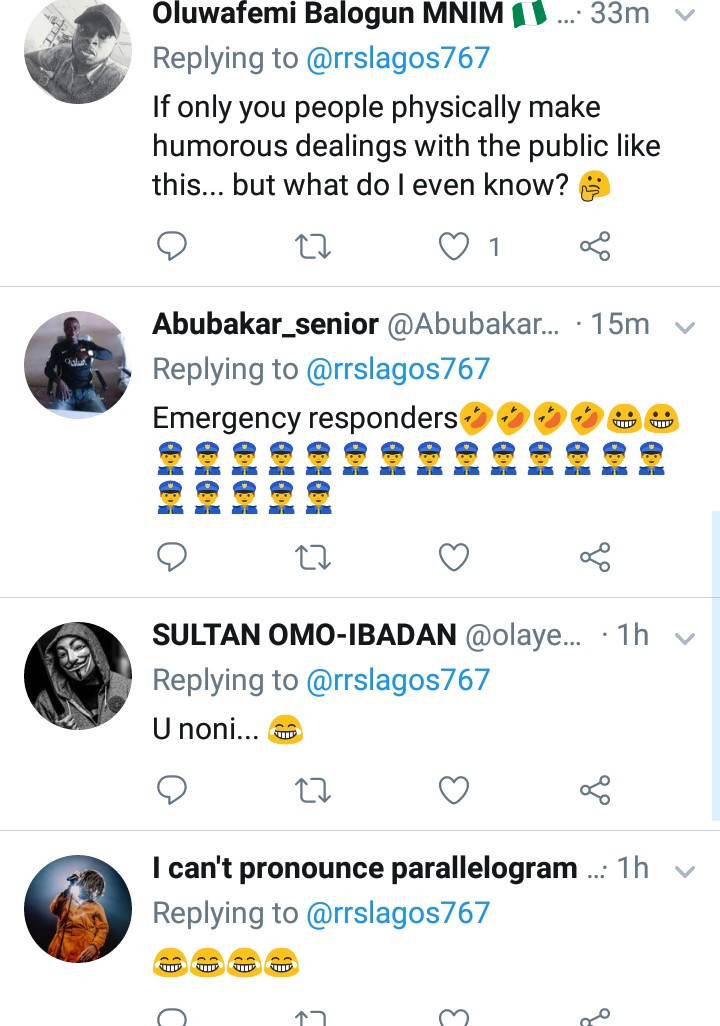Like Abubakar_senior's Emergency responders tweet
Viewport: 720px width, 1026px height.
pyautogui.click(x=455, y=557)
